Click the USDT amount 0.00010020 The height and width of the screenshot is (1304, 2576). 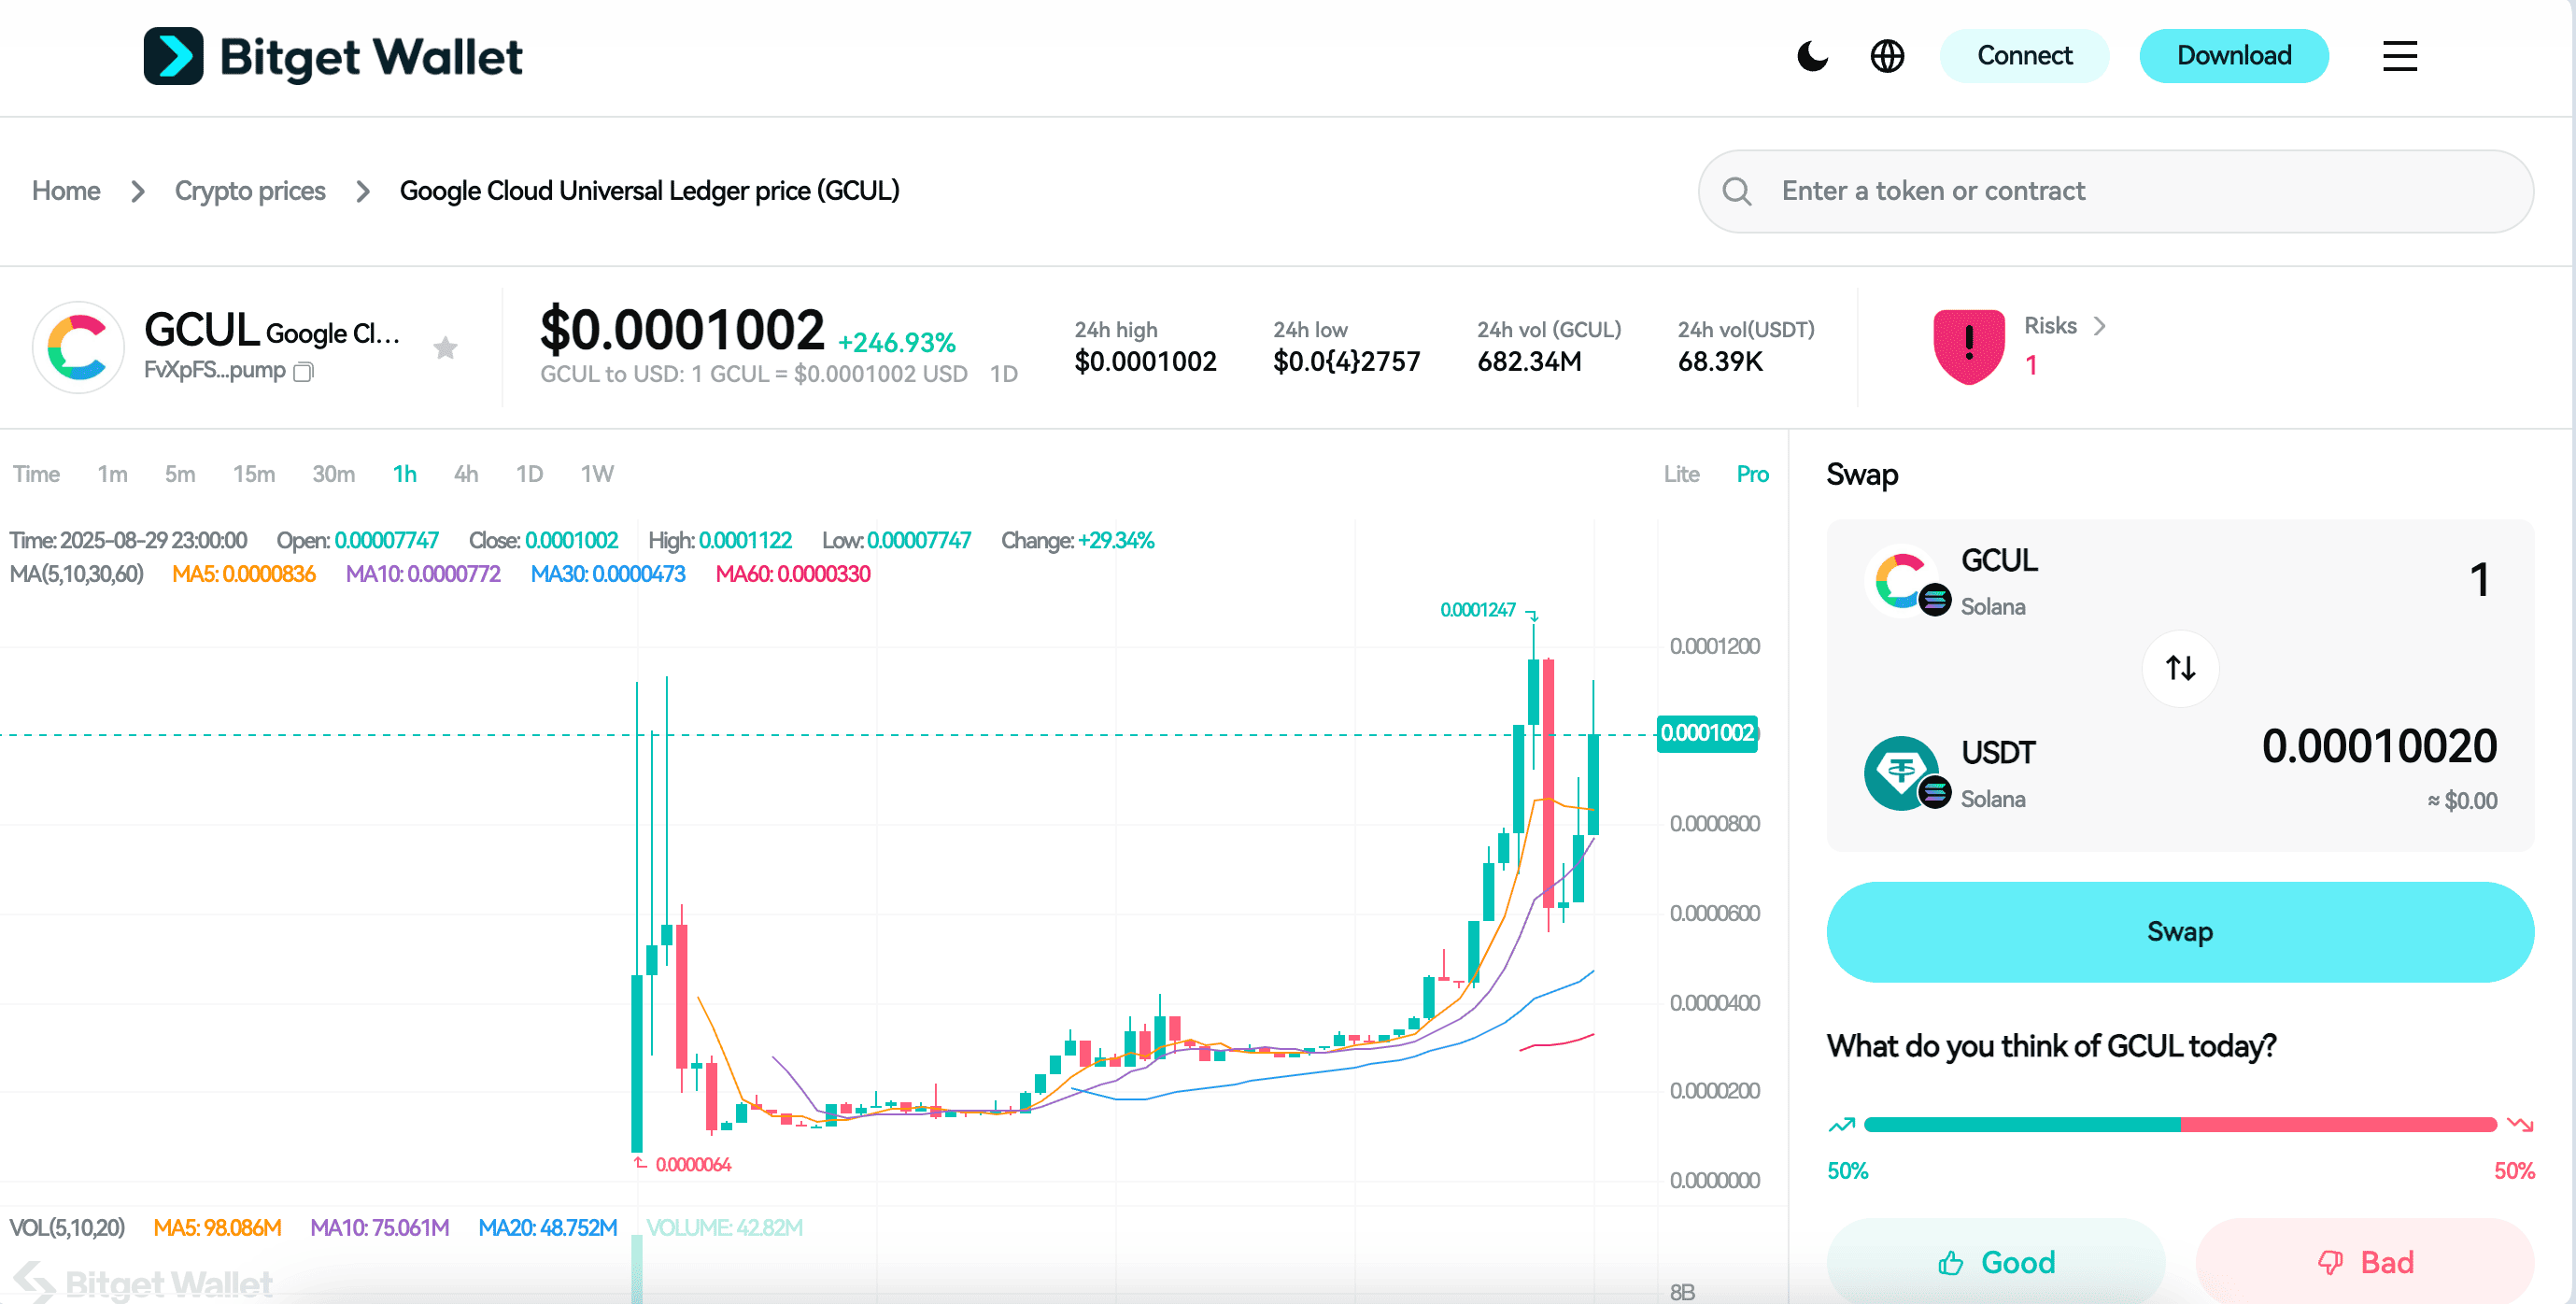(x=2379, y=746)
